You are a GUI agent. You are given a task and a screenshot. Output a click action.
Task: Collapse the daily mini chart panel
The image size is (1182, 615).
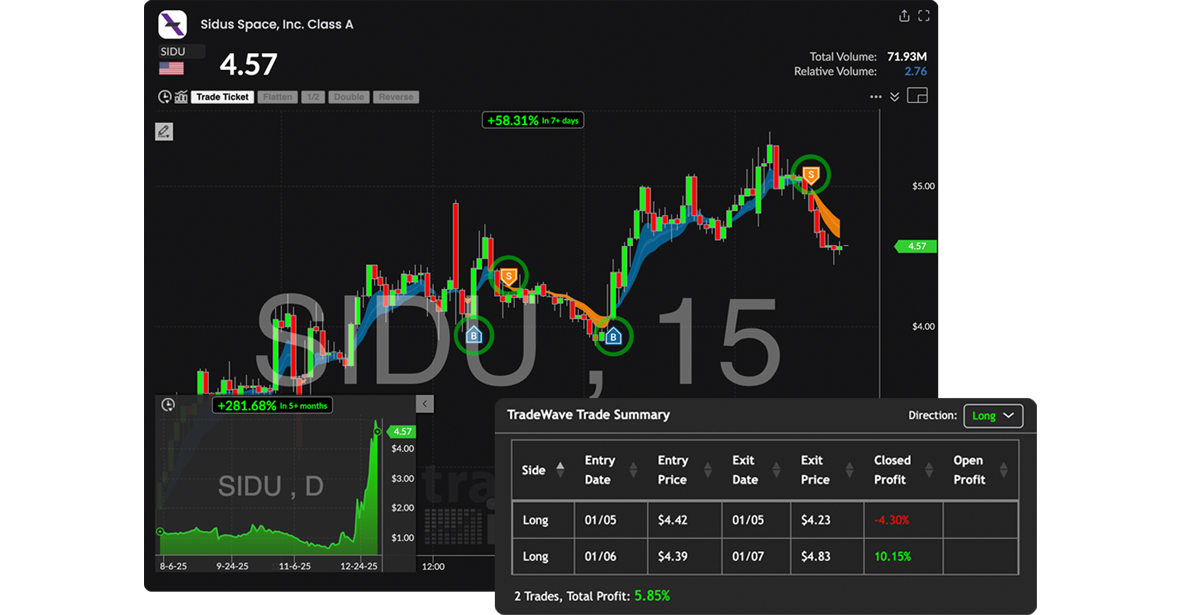[x=424, y=404]
